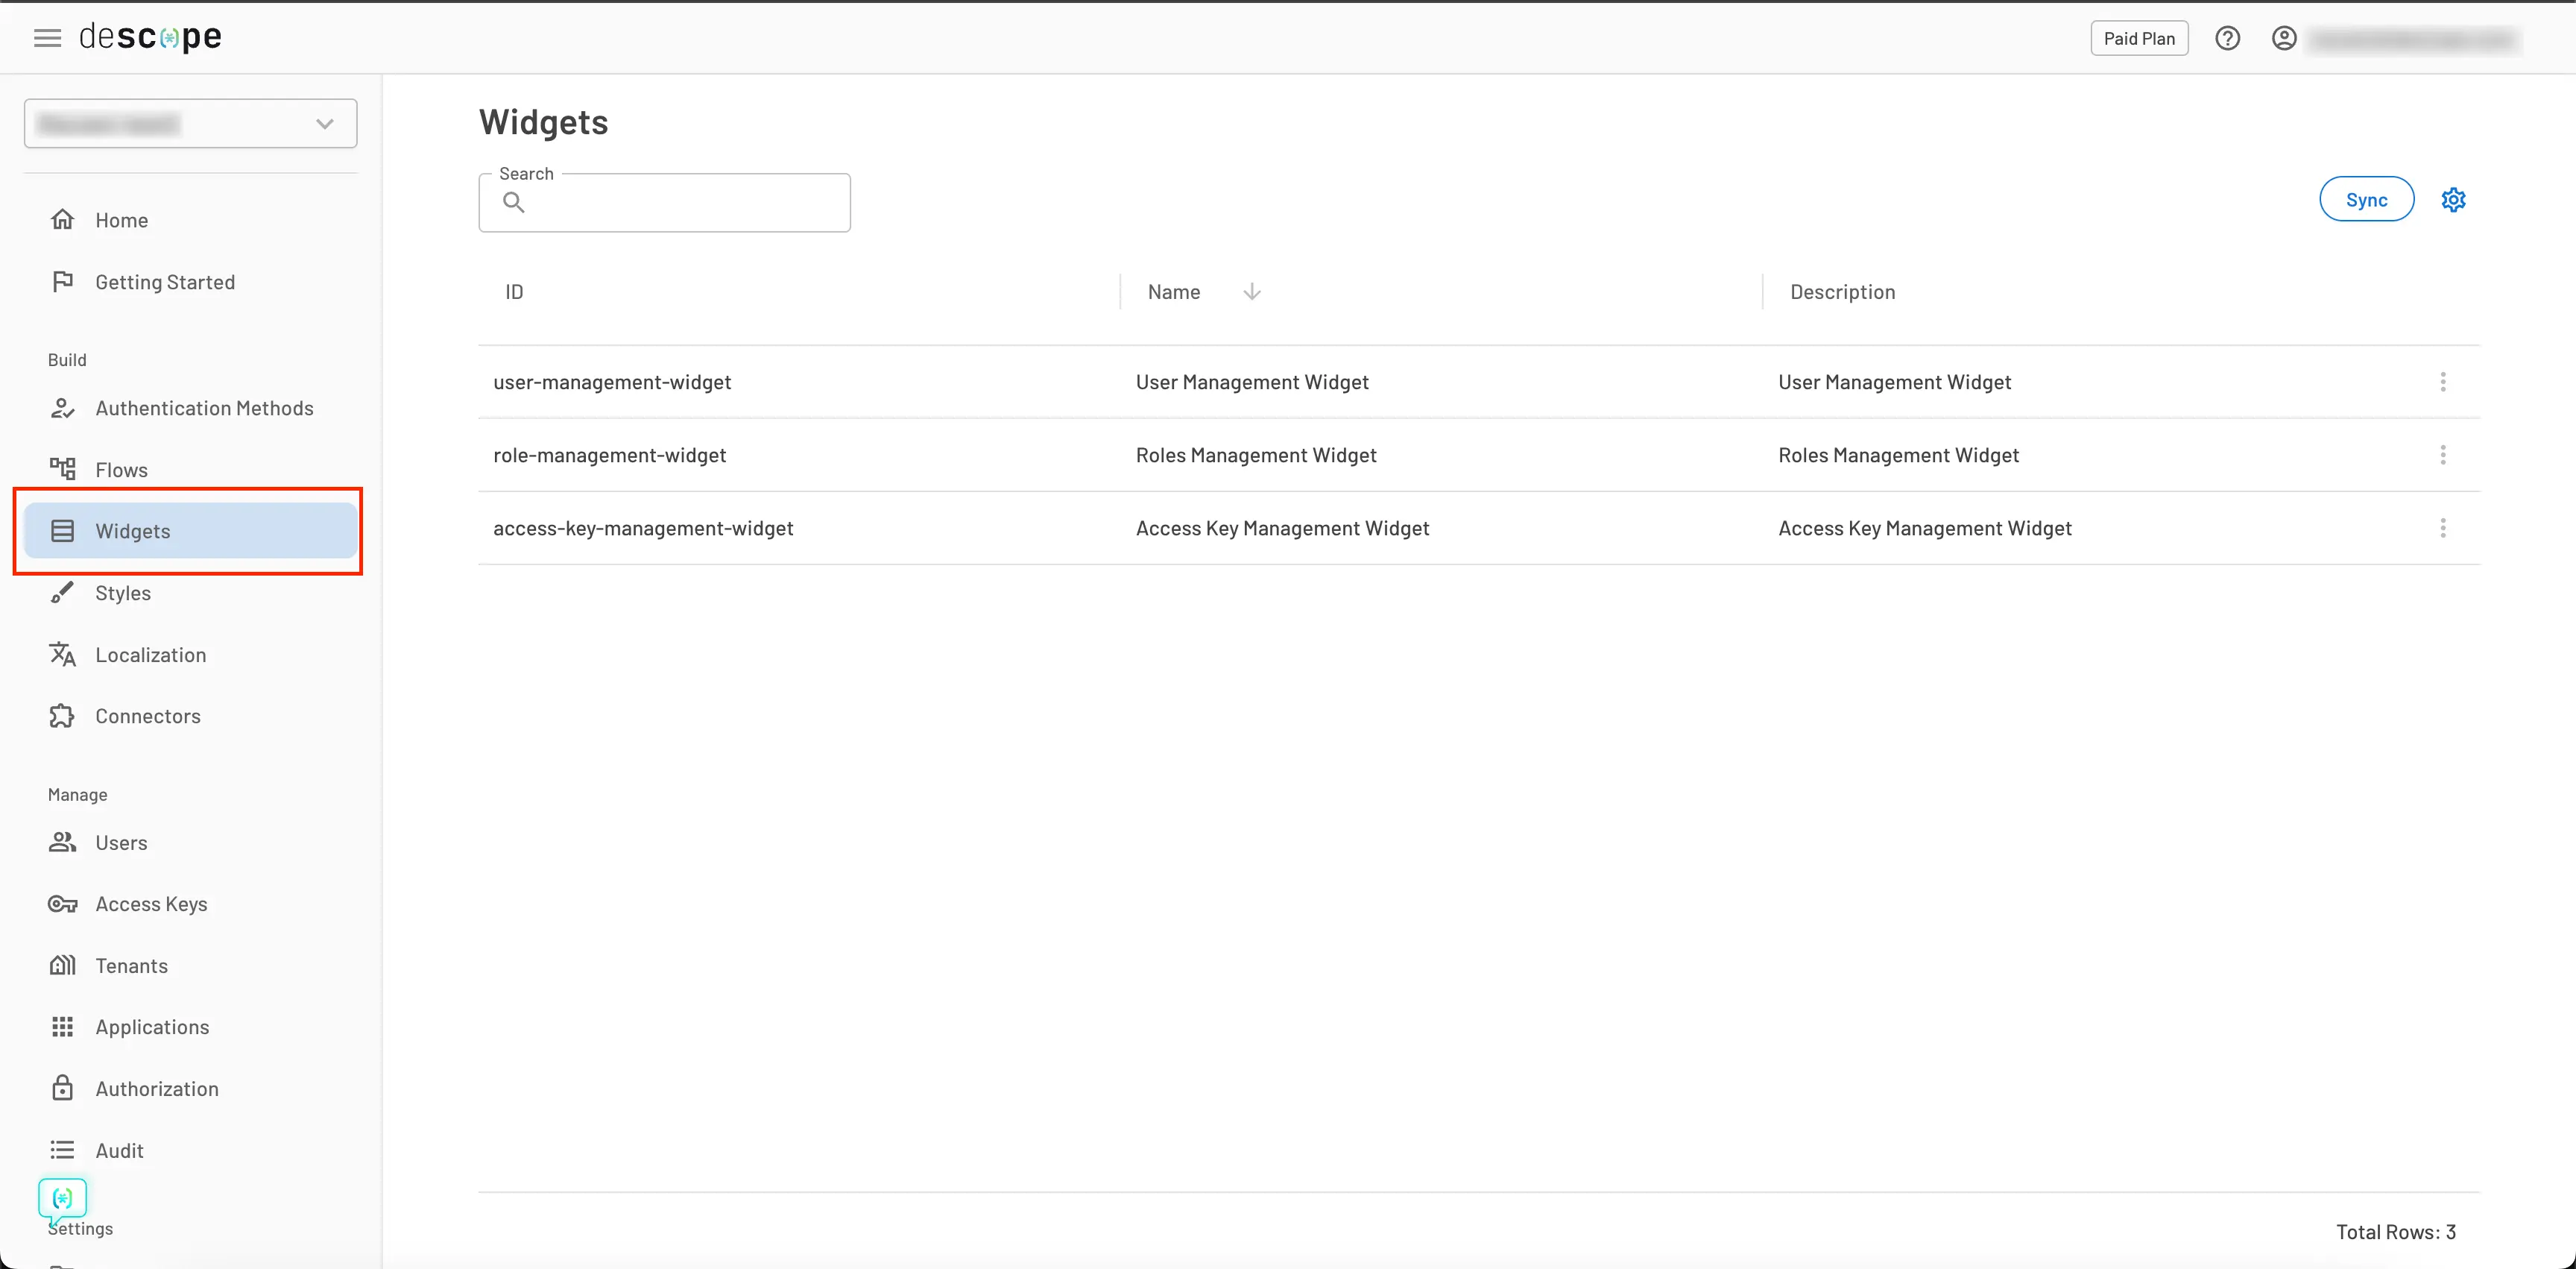
Task: Click the Connectors puzzle icon
Action: click(x=62, y=715)
